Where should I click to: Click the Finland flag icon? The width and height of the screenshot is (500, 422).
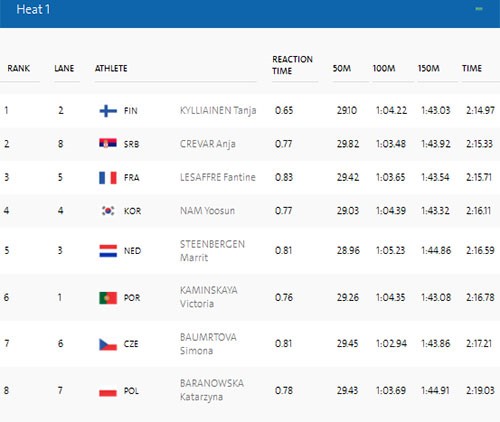(108, 111)
